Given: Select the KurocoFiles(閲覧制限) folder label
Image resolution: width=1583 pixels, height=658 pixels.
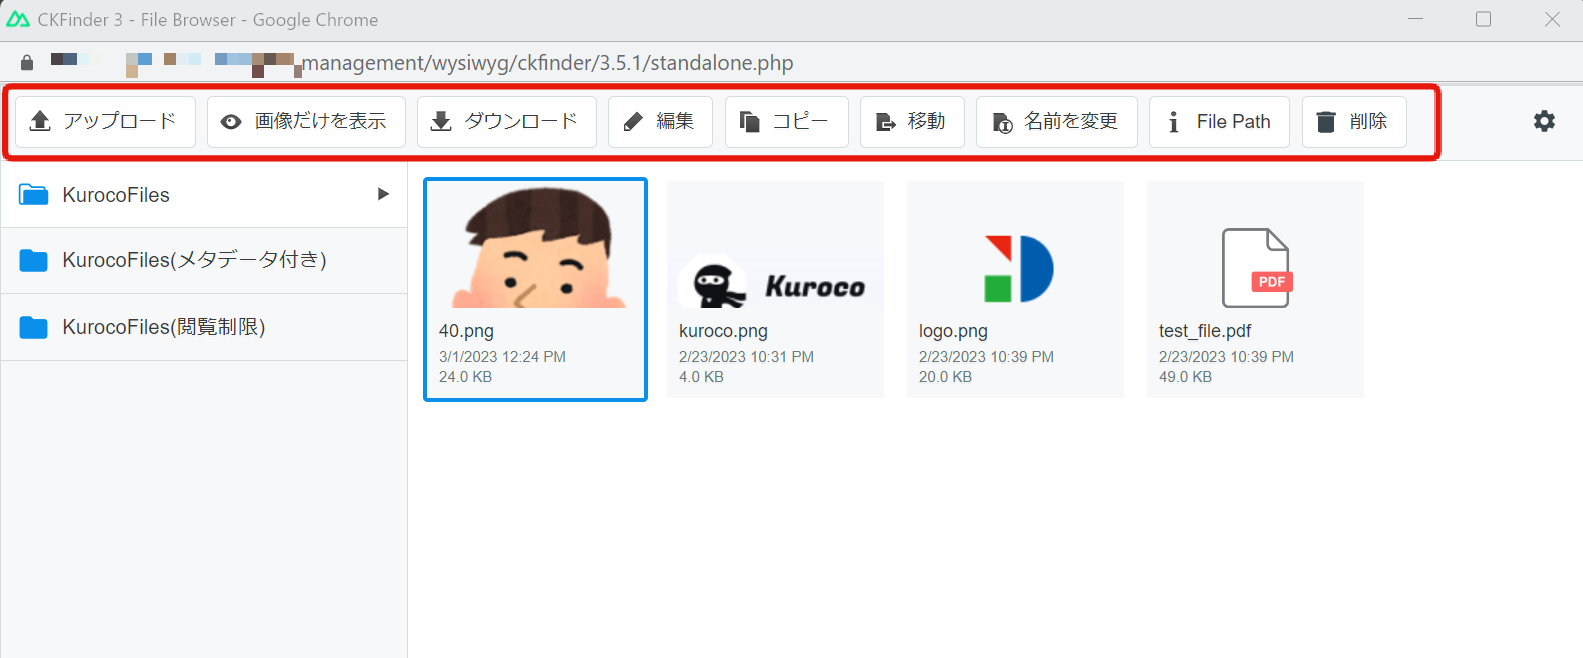Looking at the screenshot, I should click(x=164, y=327).
